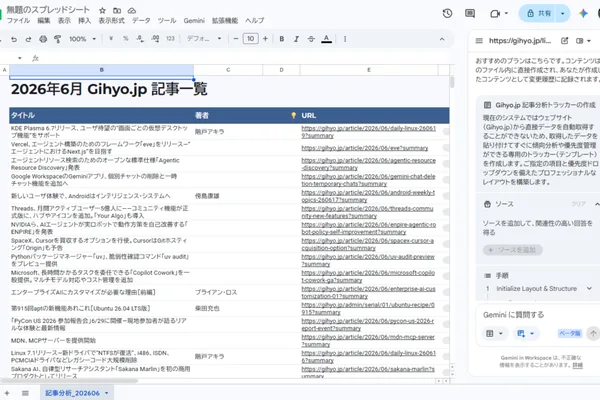The image size is (600, 400).
Task: Click the クリア link in the ソース section
Action: [578, 204]
